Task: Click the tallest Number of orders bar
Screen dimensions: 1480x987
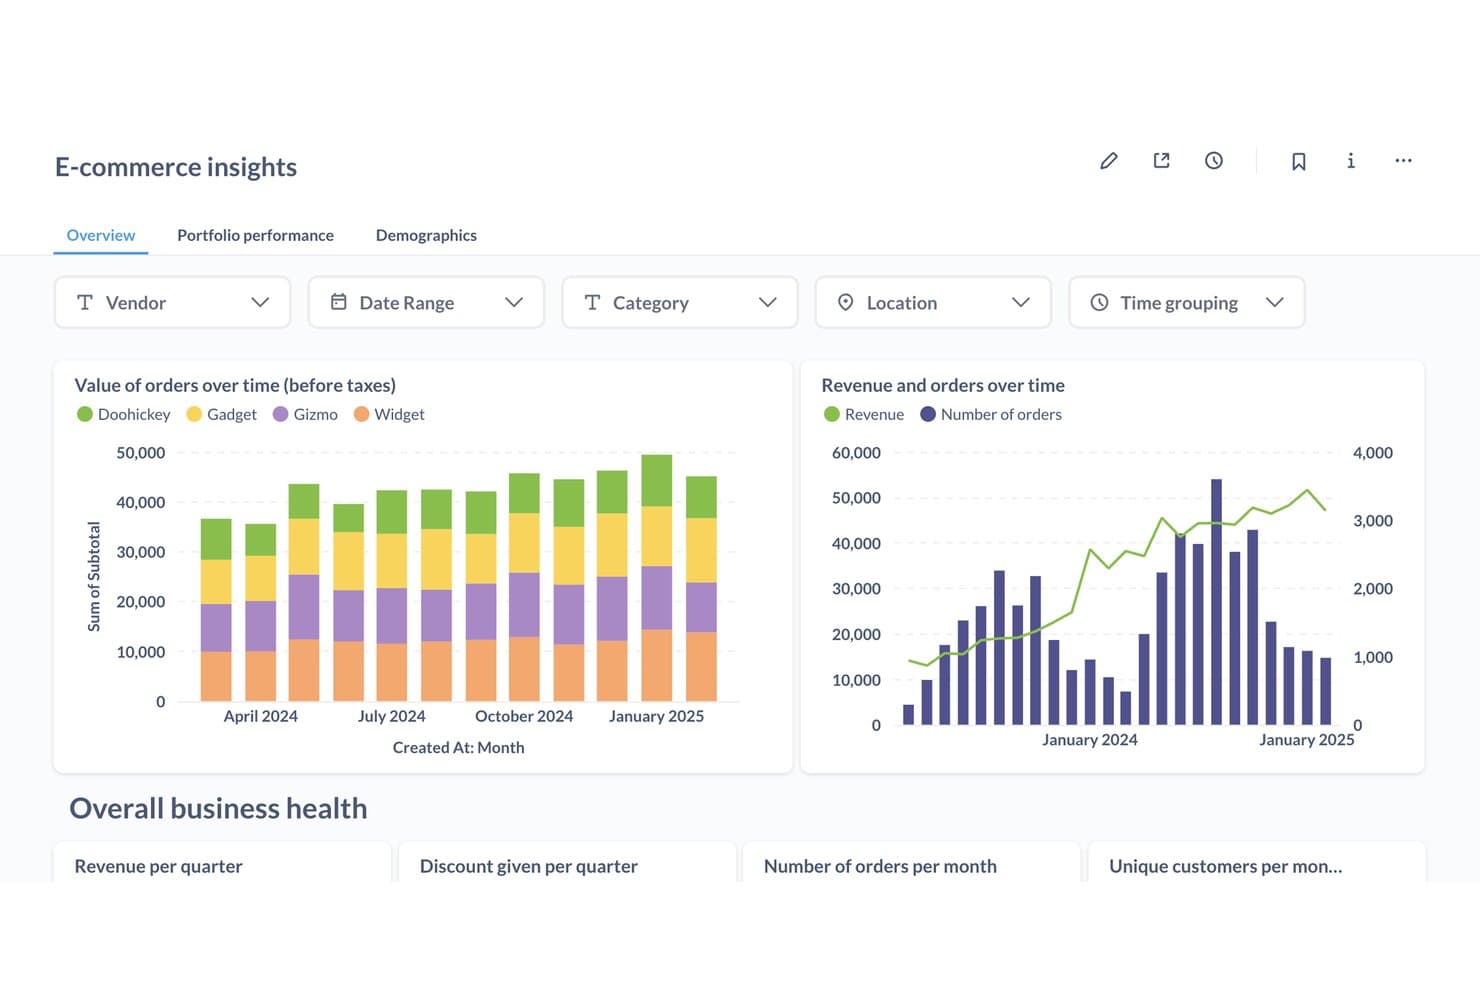Action: (1216, 602)
